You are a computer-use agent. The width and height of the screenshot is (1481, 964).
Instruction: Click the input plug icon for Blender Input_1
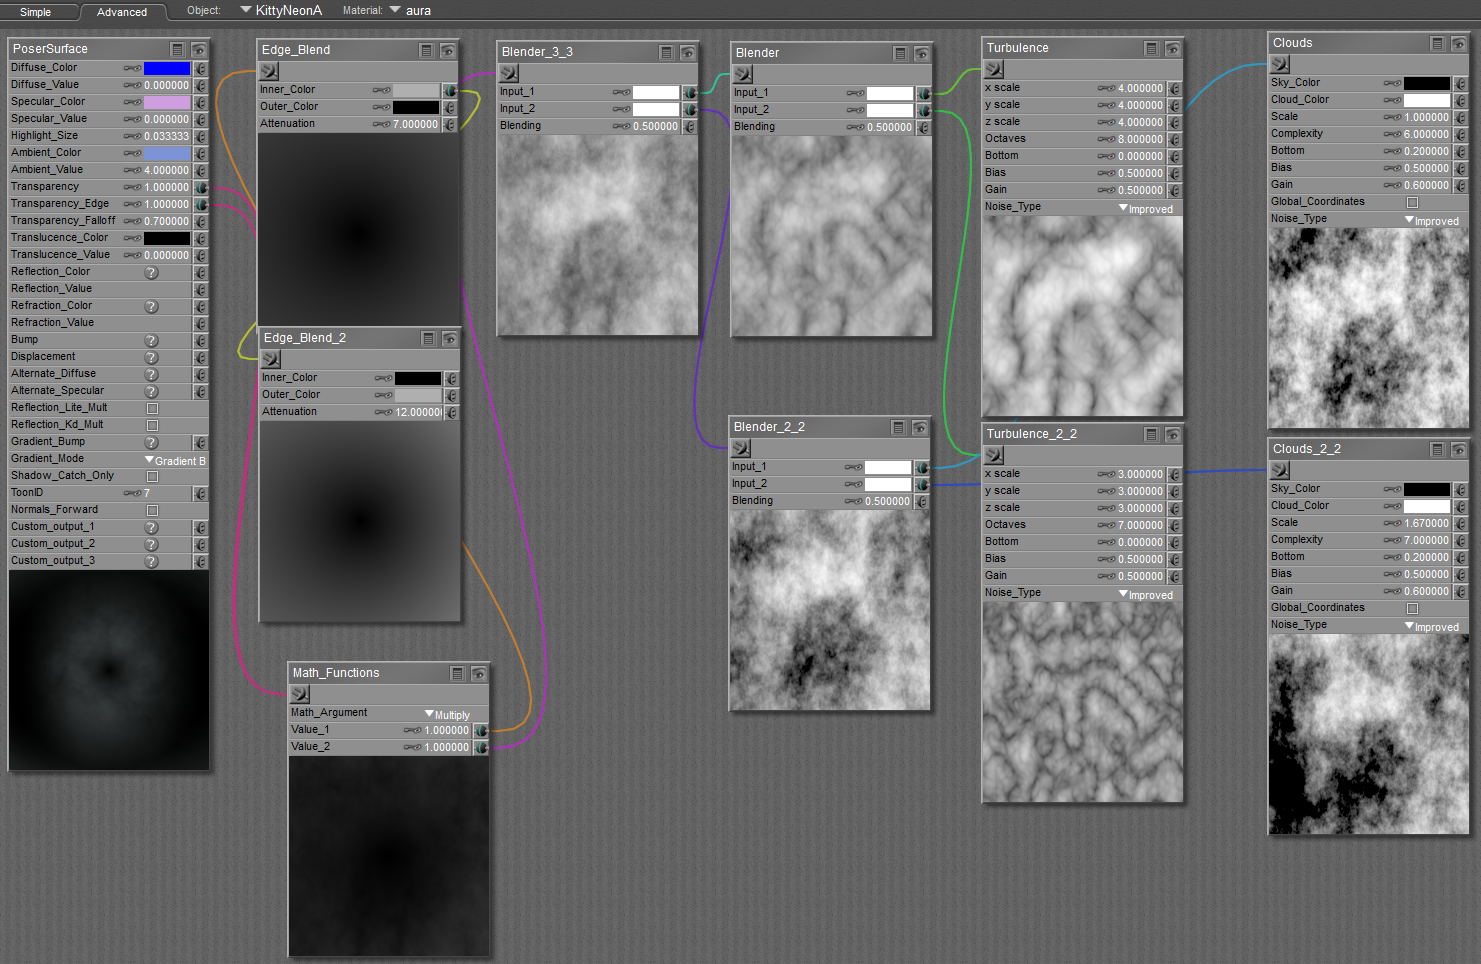point(924,93)
